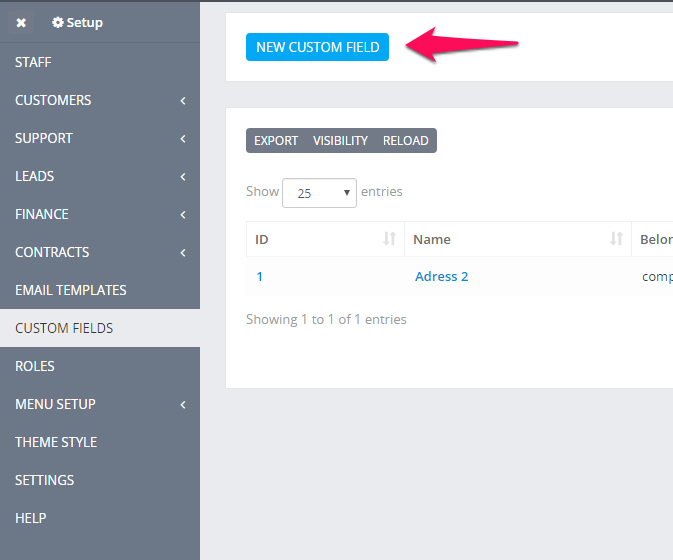
Task: Sort table by ID column arrows
Action: [389, 238]
